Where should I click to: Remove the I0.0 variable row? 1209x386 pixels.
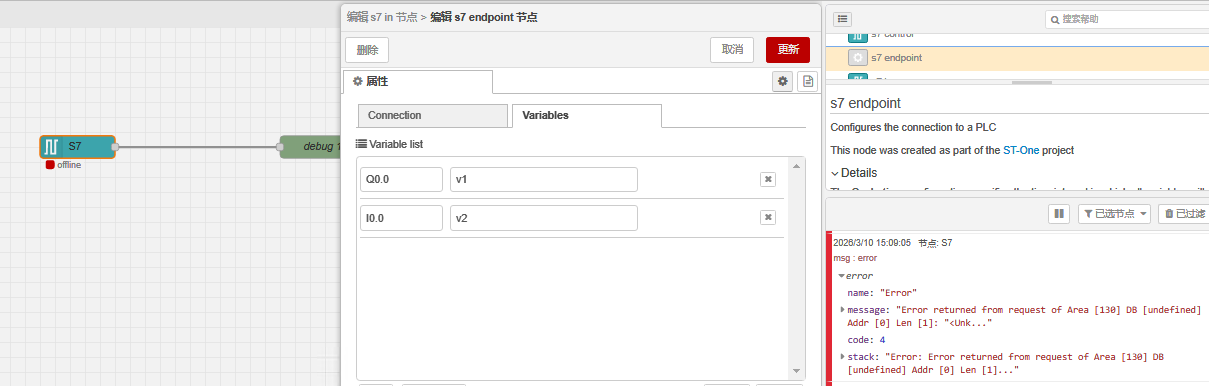pos(768,217)
